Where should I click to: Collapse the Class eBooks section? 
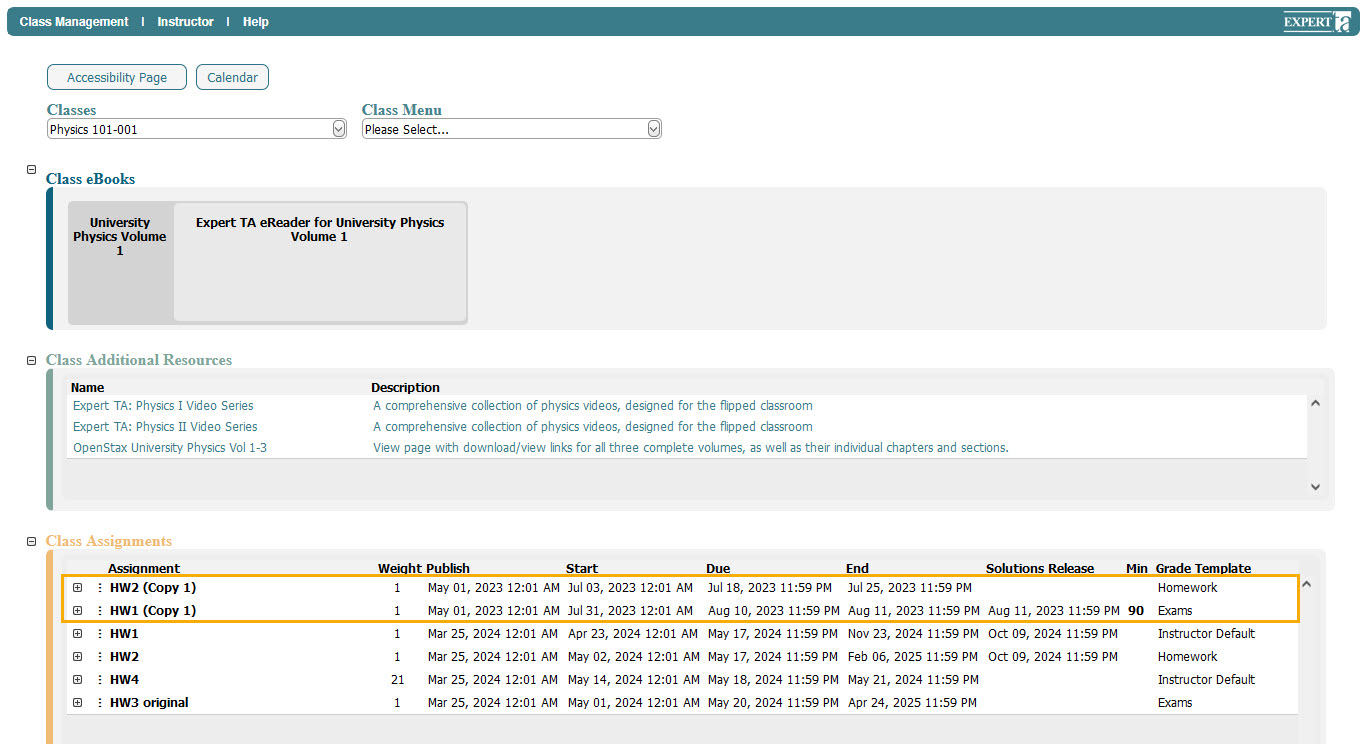[31, 170]
